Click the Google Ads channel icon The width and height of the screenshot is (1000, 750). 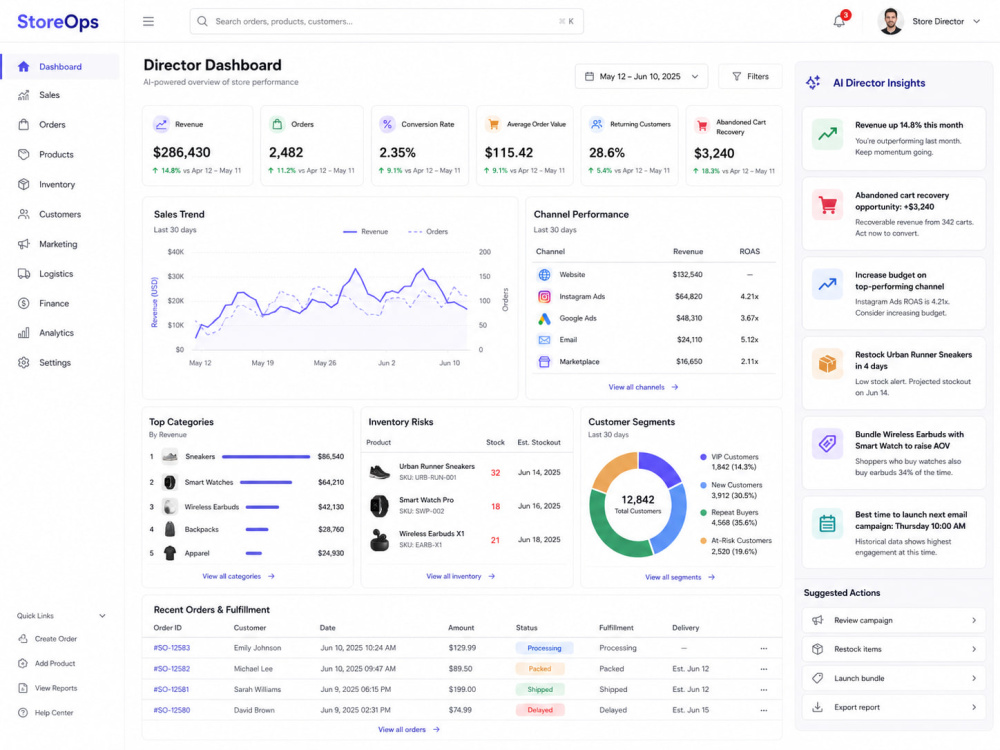[544, 318]
